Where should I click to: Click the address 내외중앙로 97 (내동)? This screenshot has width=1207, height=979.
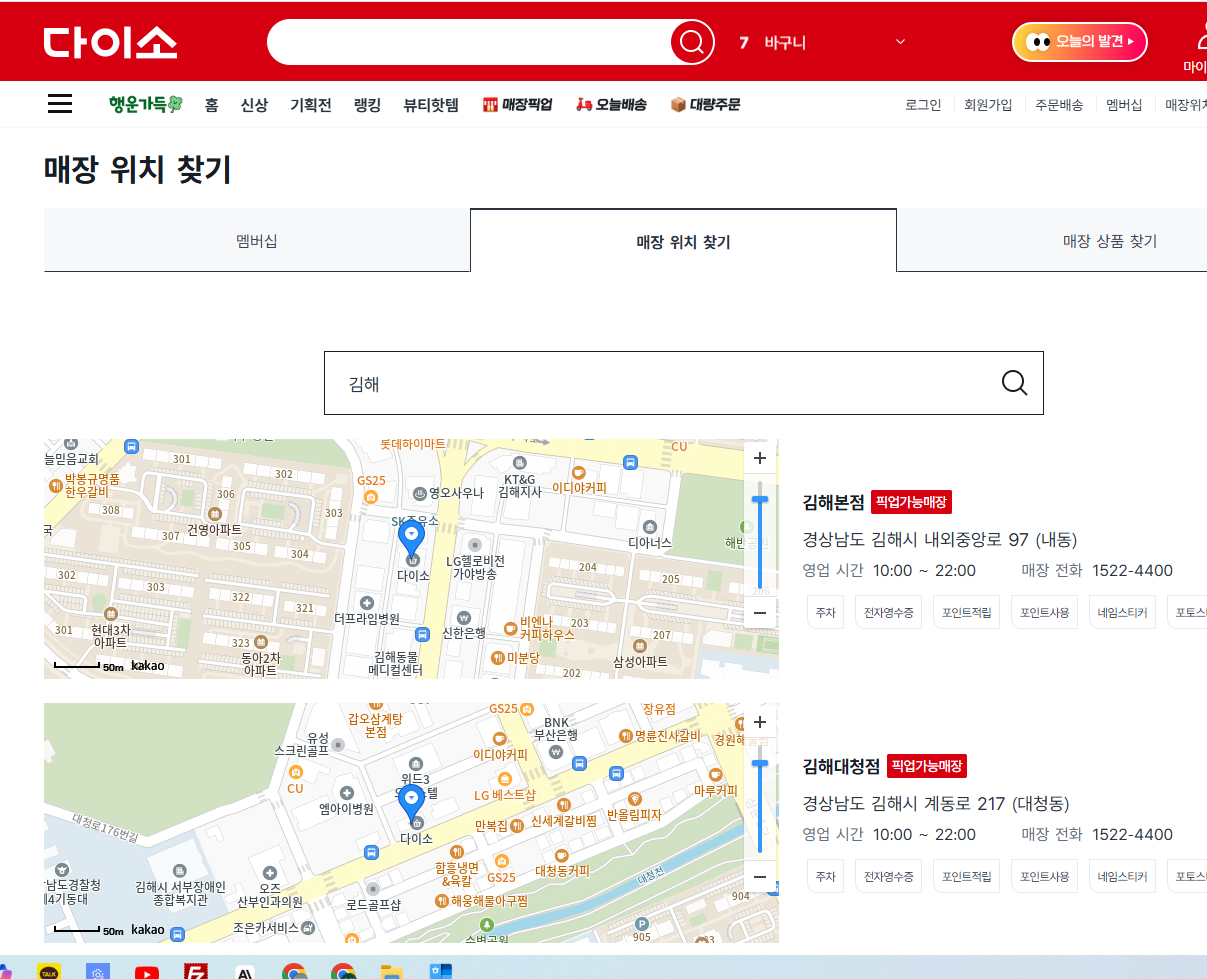940,540
